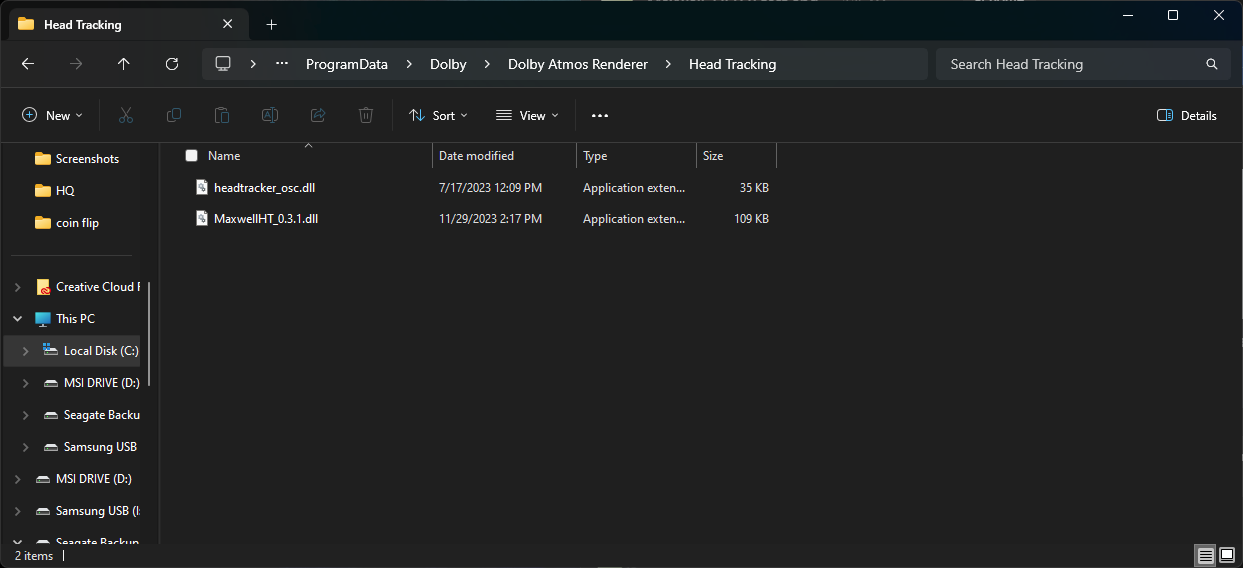
Task: Tick the select all items checkbox
Action: click(x=192, y=156)
